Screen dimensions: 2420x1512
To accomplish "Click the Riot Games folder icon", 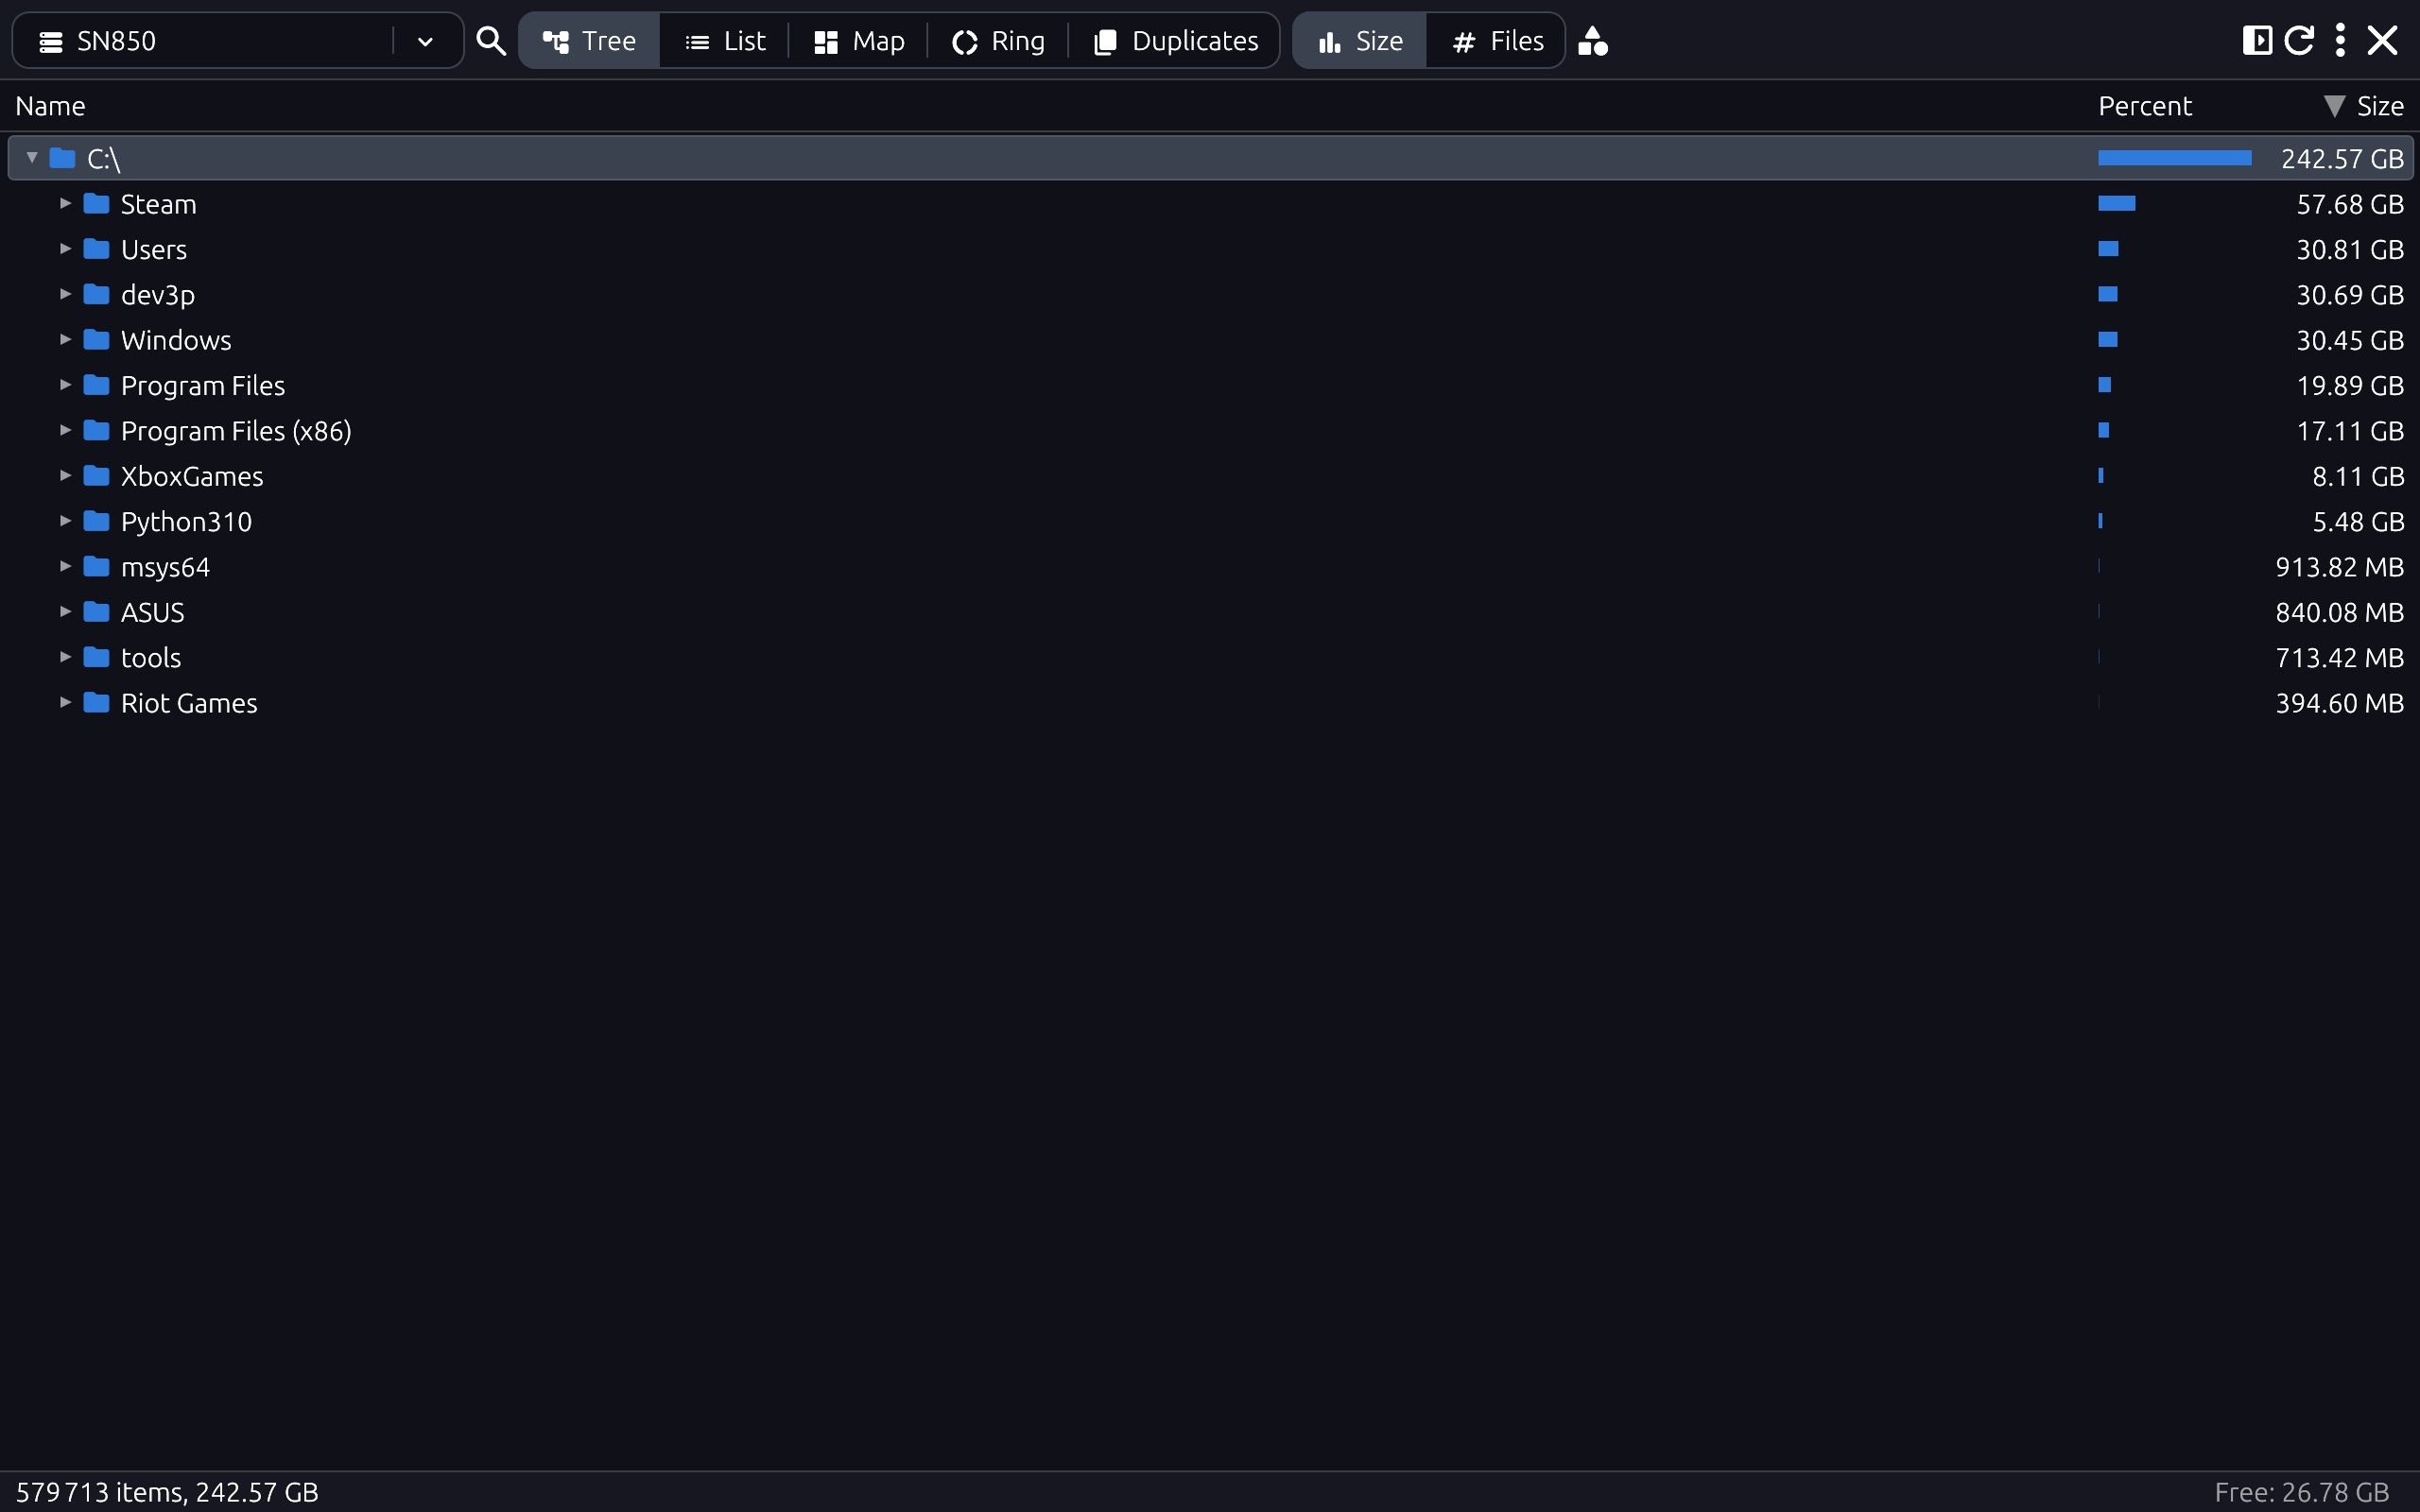I will (x=96, y=703).
